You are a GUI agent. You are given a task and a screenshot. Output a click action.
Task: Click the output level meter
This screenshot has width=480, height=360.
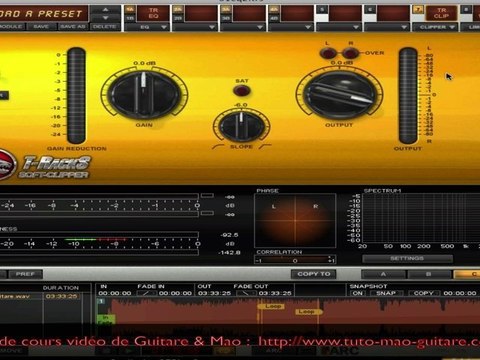point(408,96)
